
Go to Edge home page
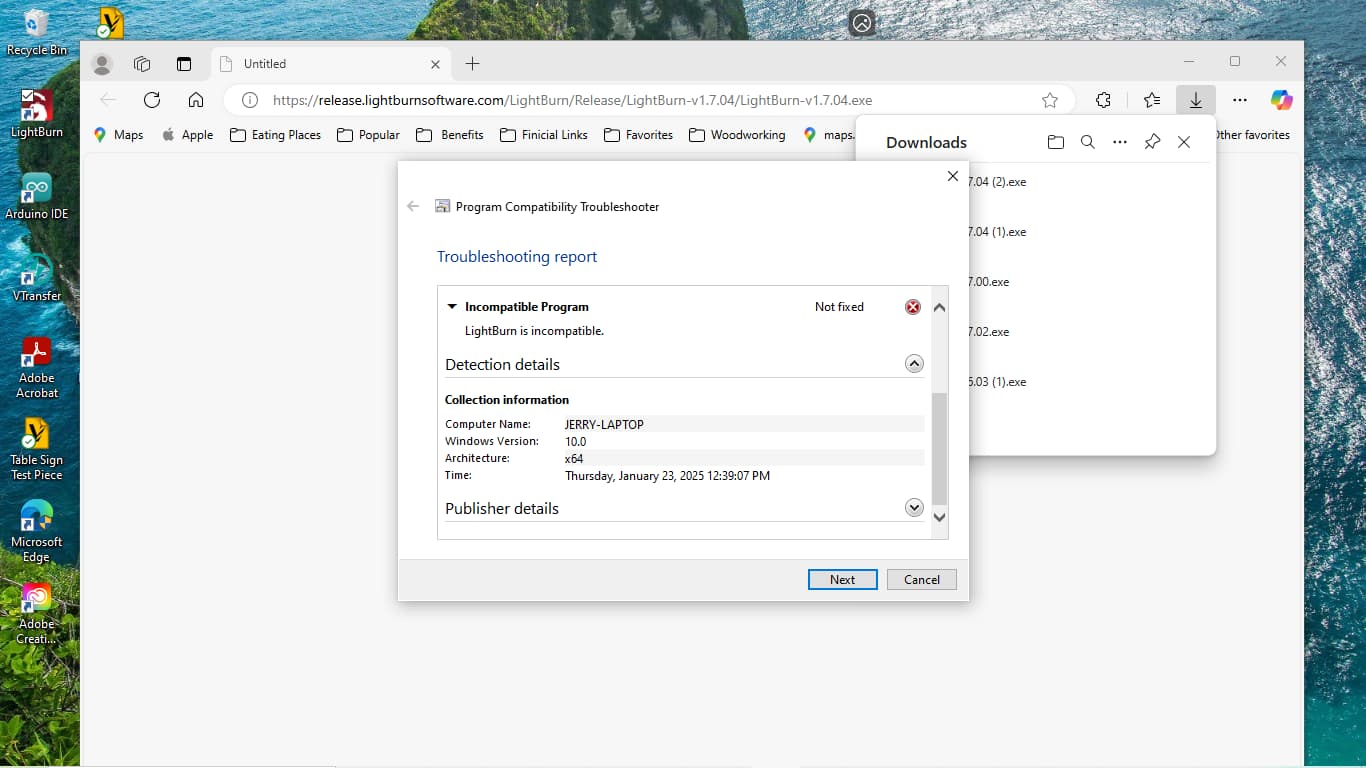[196, 100]
